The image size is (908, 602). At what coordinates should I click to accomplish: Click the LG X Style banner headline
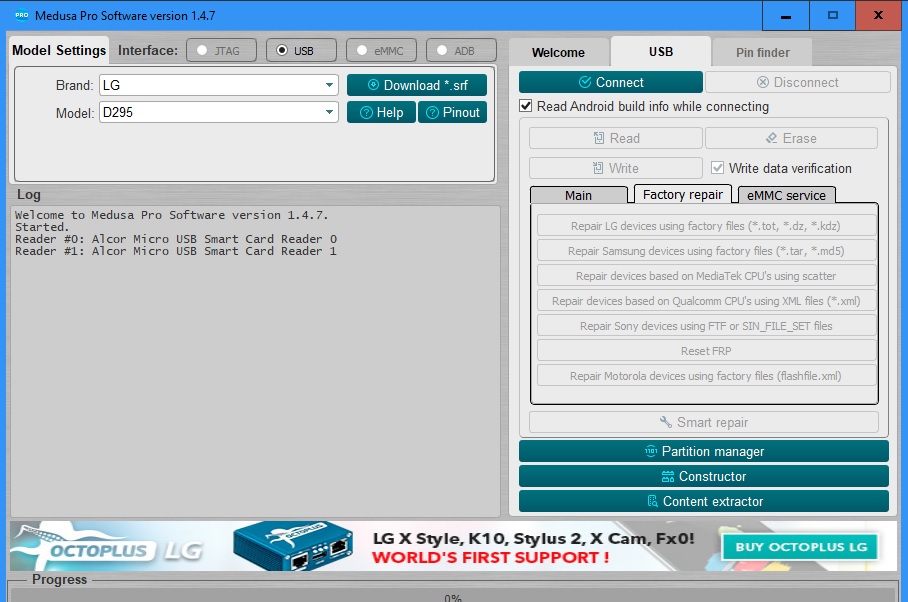tap(533, 539)
